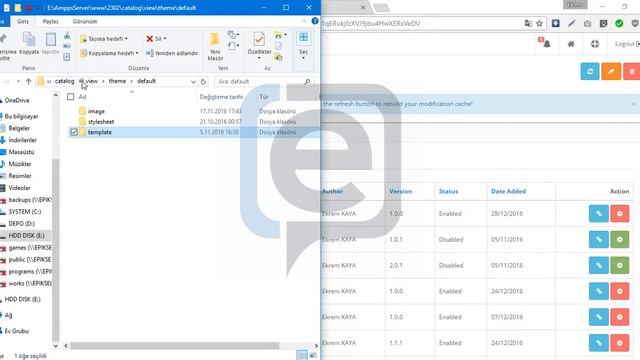Screen dimensions: 640x360
Task: Select the image folder
Action: pyautogui.click(x=96, y=111)
